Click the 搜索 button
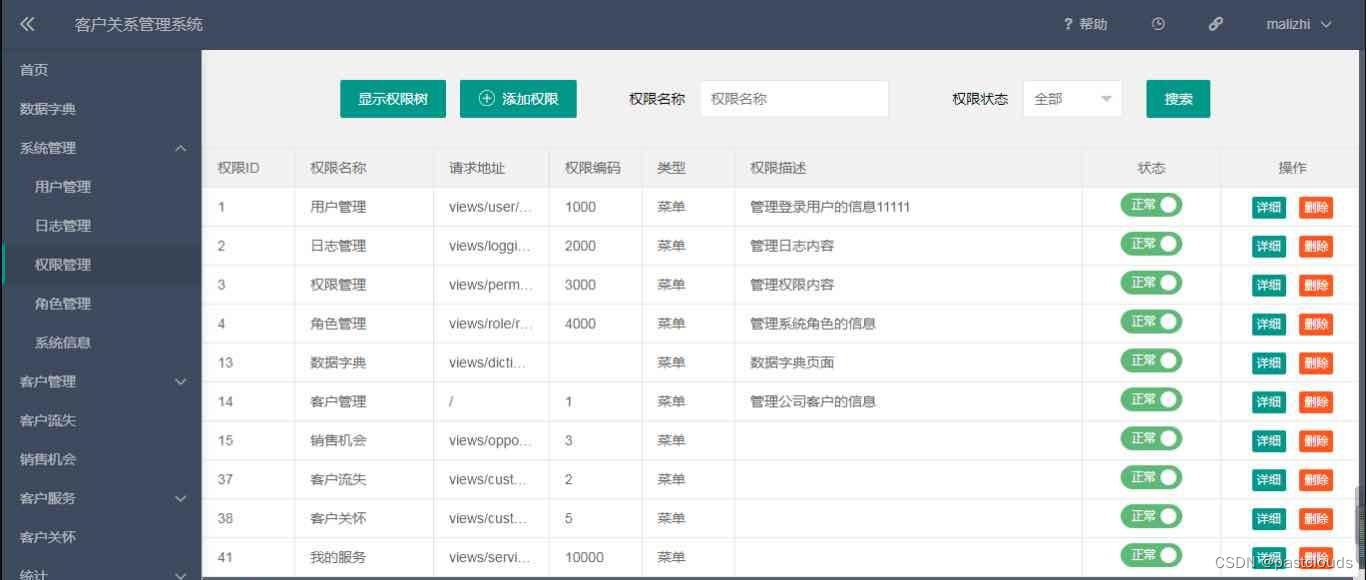1368x580 pixels. pos(1178,99)
